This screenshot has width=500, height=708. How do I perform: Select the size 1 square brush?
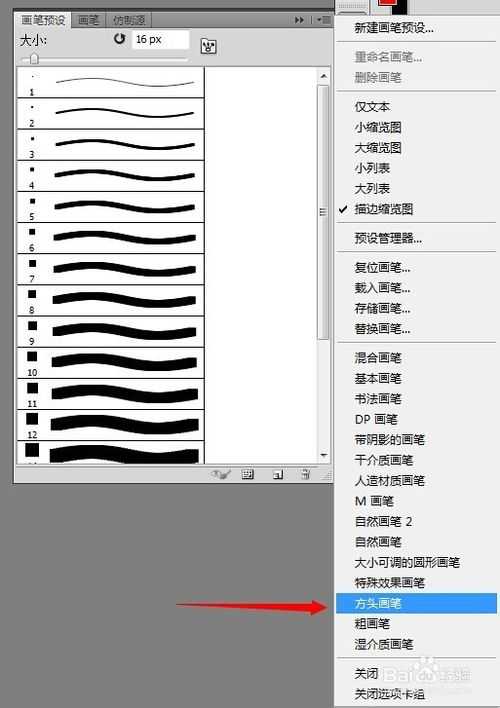pos(110,82)
